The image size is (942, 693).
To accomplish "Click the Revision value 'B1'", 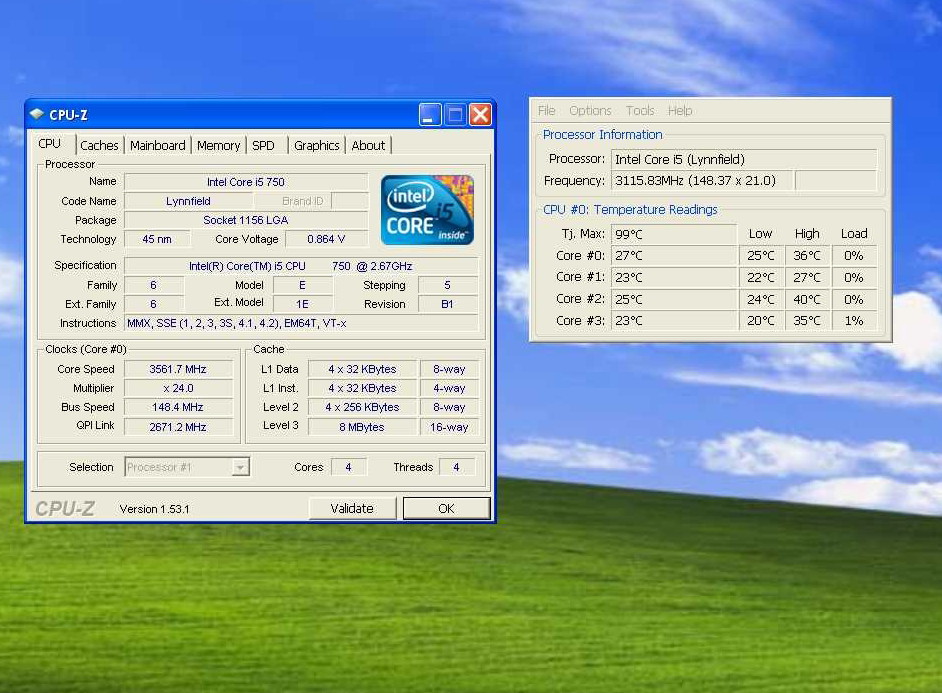I will 448,304.
